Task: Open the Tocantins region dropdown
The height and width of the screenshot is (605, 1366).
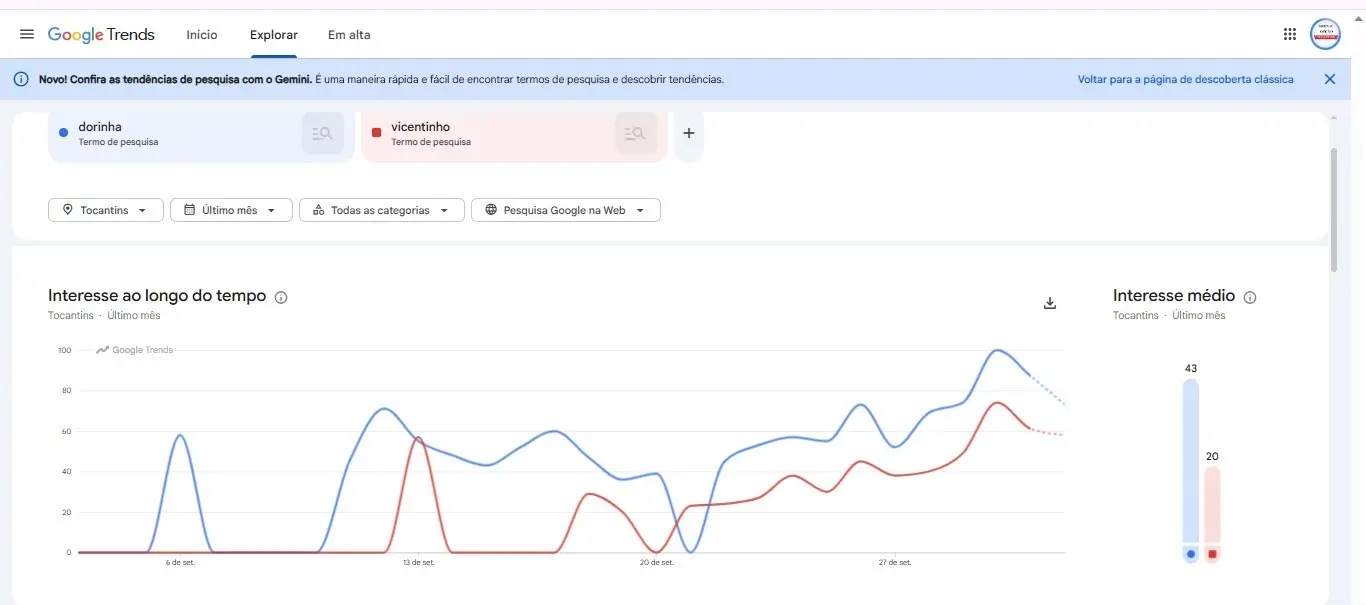Action: click(x=106, y=210)
